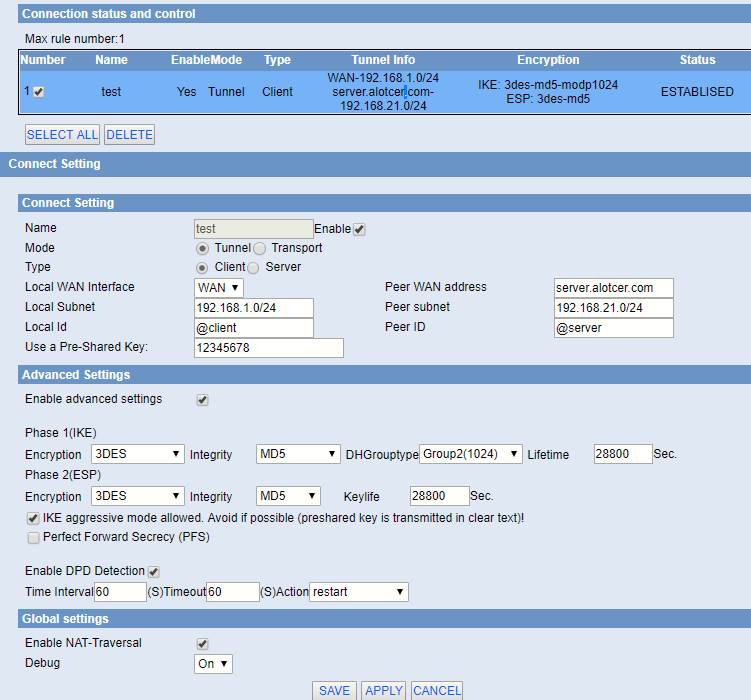Screen dimensions: 751x700
Task: Open the Local WAN Interface dropdown
Action: (x=218, y=288)
